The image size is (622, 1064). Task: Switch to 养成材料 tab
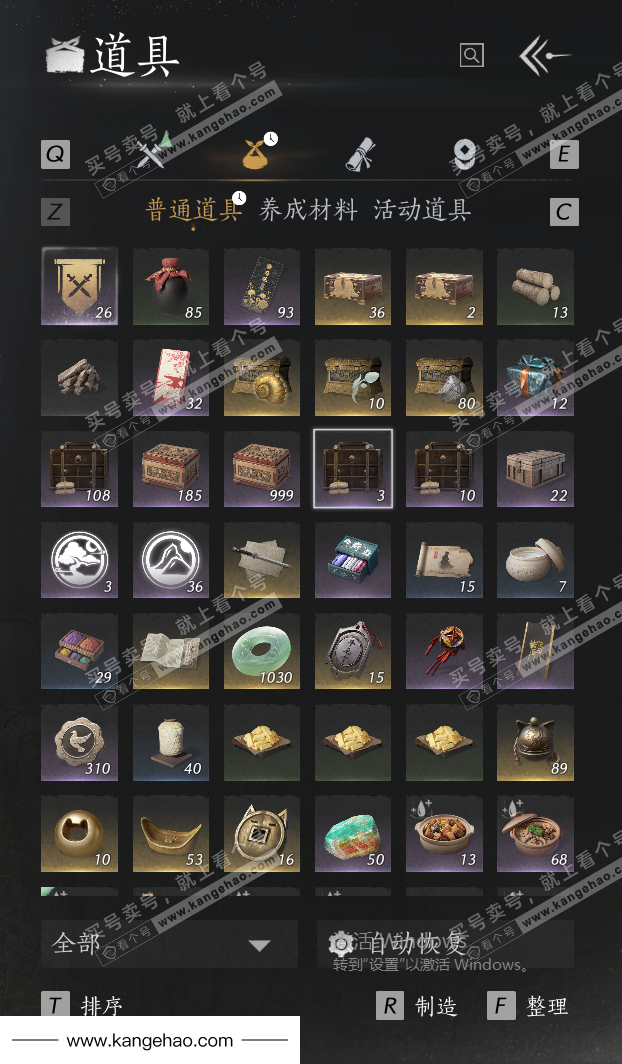click(x=308, y=210)
